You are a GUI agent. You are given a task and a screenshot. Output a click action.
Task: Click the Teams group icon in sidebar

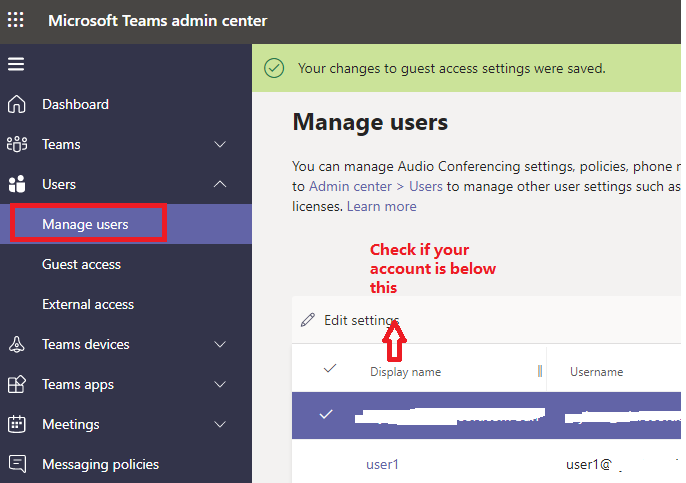click(x=17, y=144)
